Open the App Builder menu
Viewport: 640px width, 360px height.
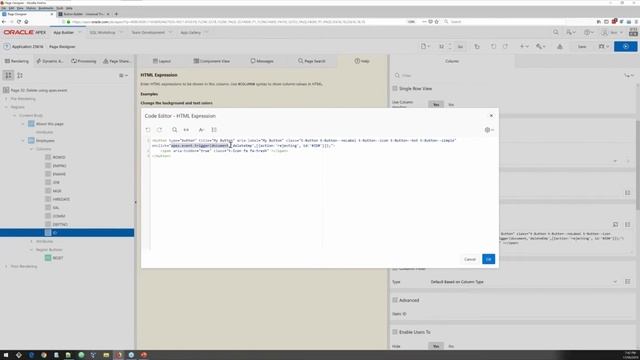click(67, 32)
